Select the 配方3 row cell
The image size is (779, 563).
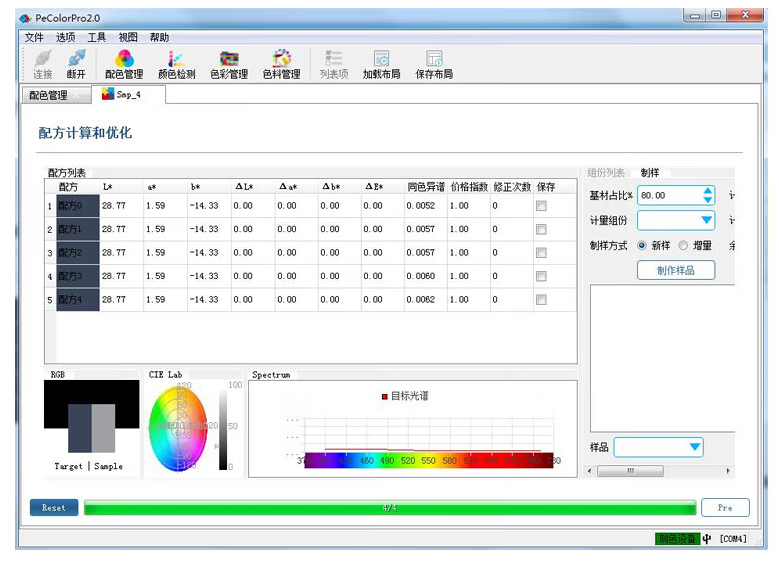[78, 276]
